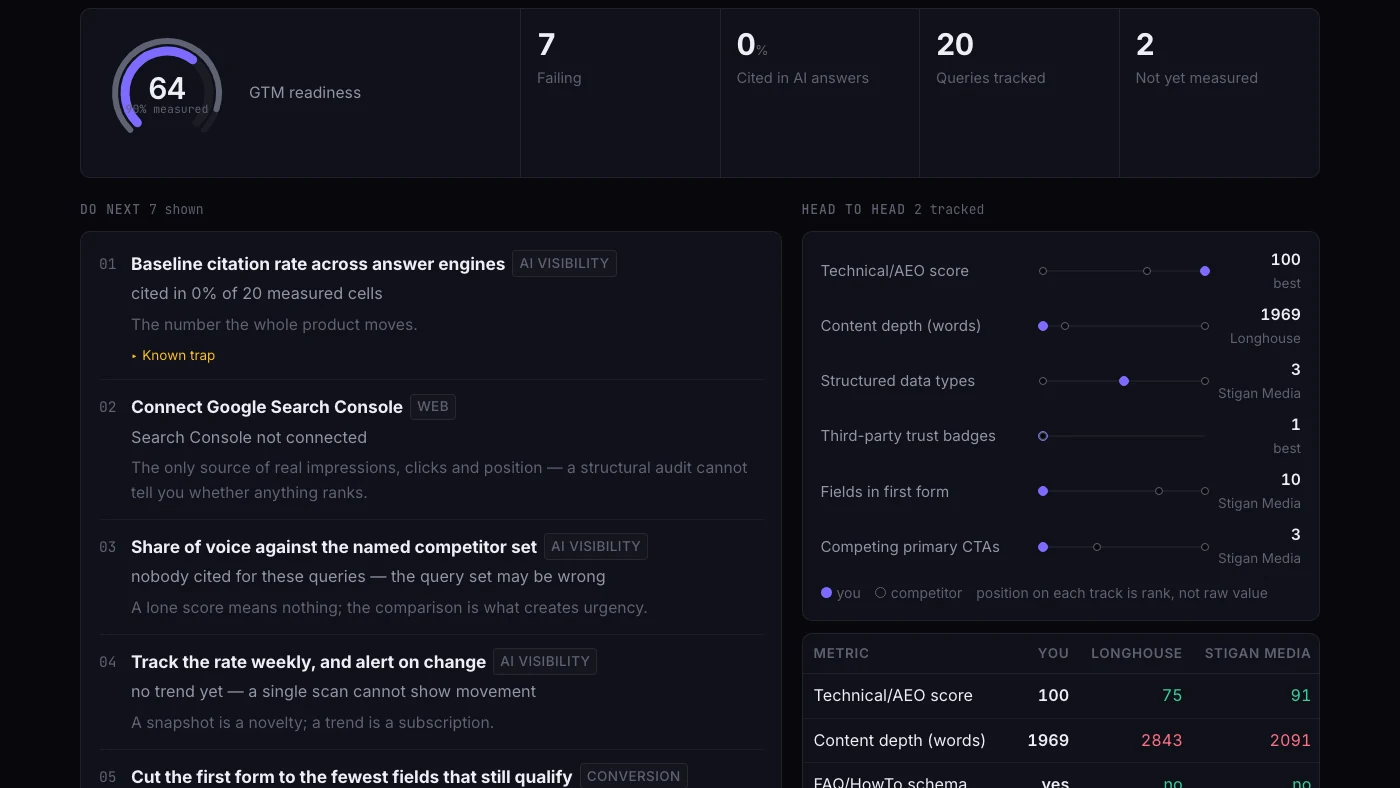Viewport: 1400px width, 788px height.
Task: Click Stigan Media's green 91 score cell
Action: [x=1300, y=695]
